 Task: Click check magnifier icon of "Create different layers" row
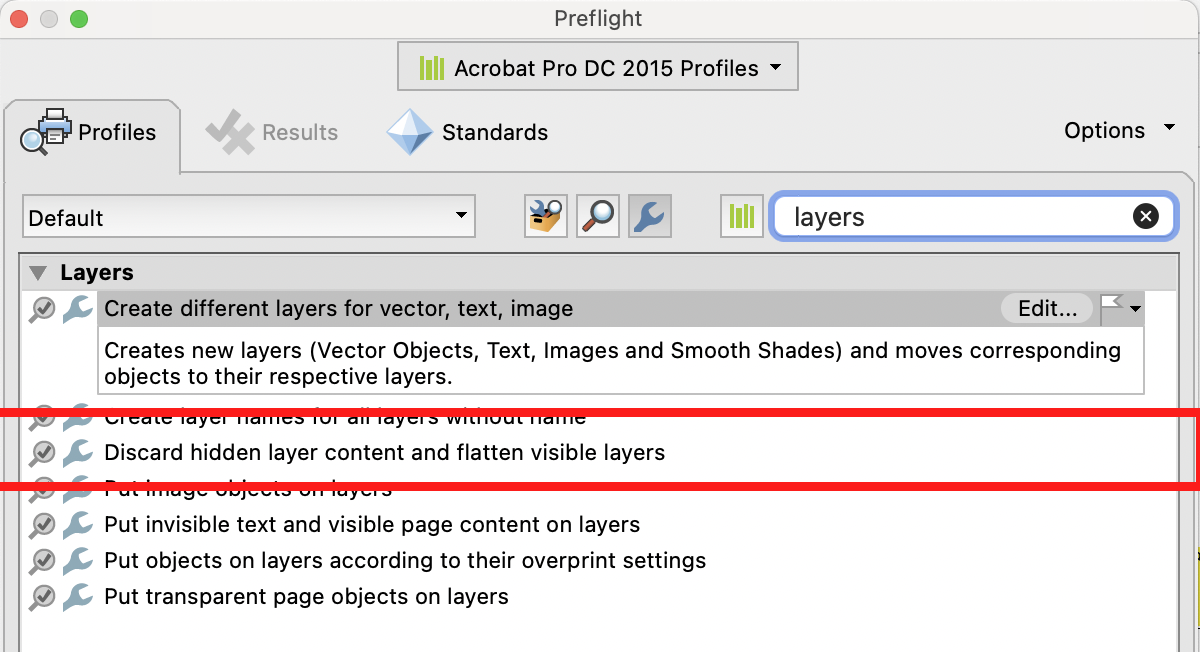[41, 309]
